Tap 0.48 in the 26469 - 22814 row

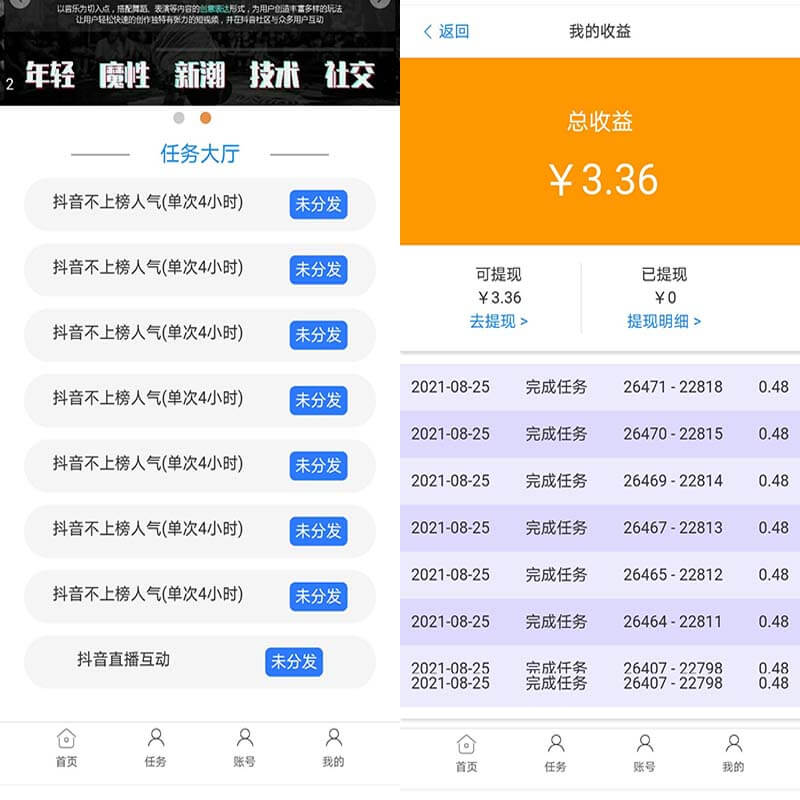pyautogui.click(x=773, y=481)
